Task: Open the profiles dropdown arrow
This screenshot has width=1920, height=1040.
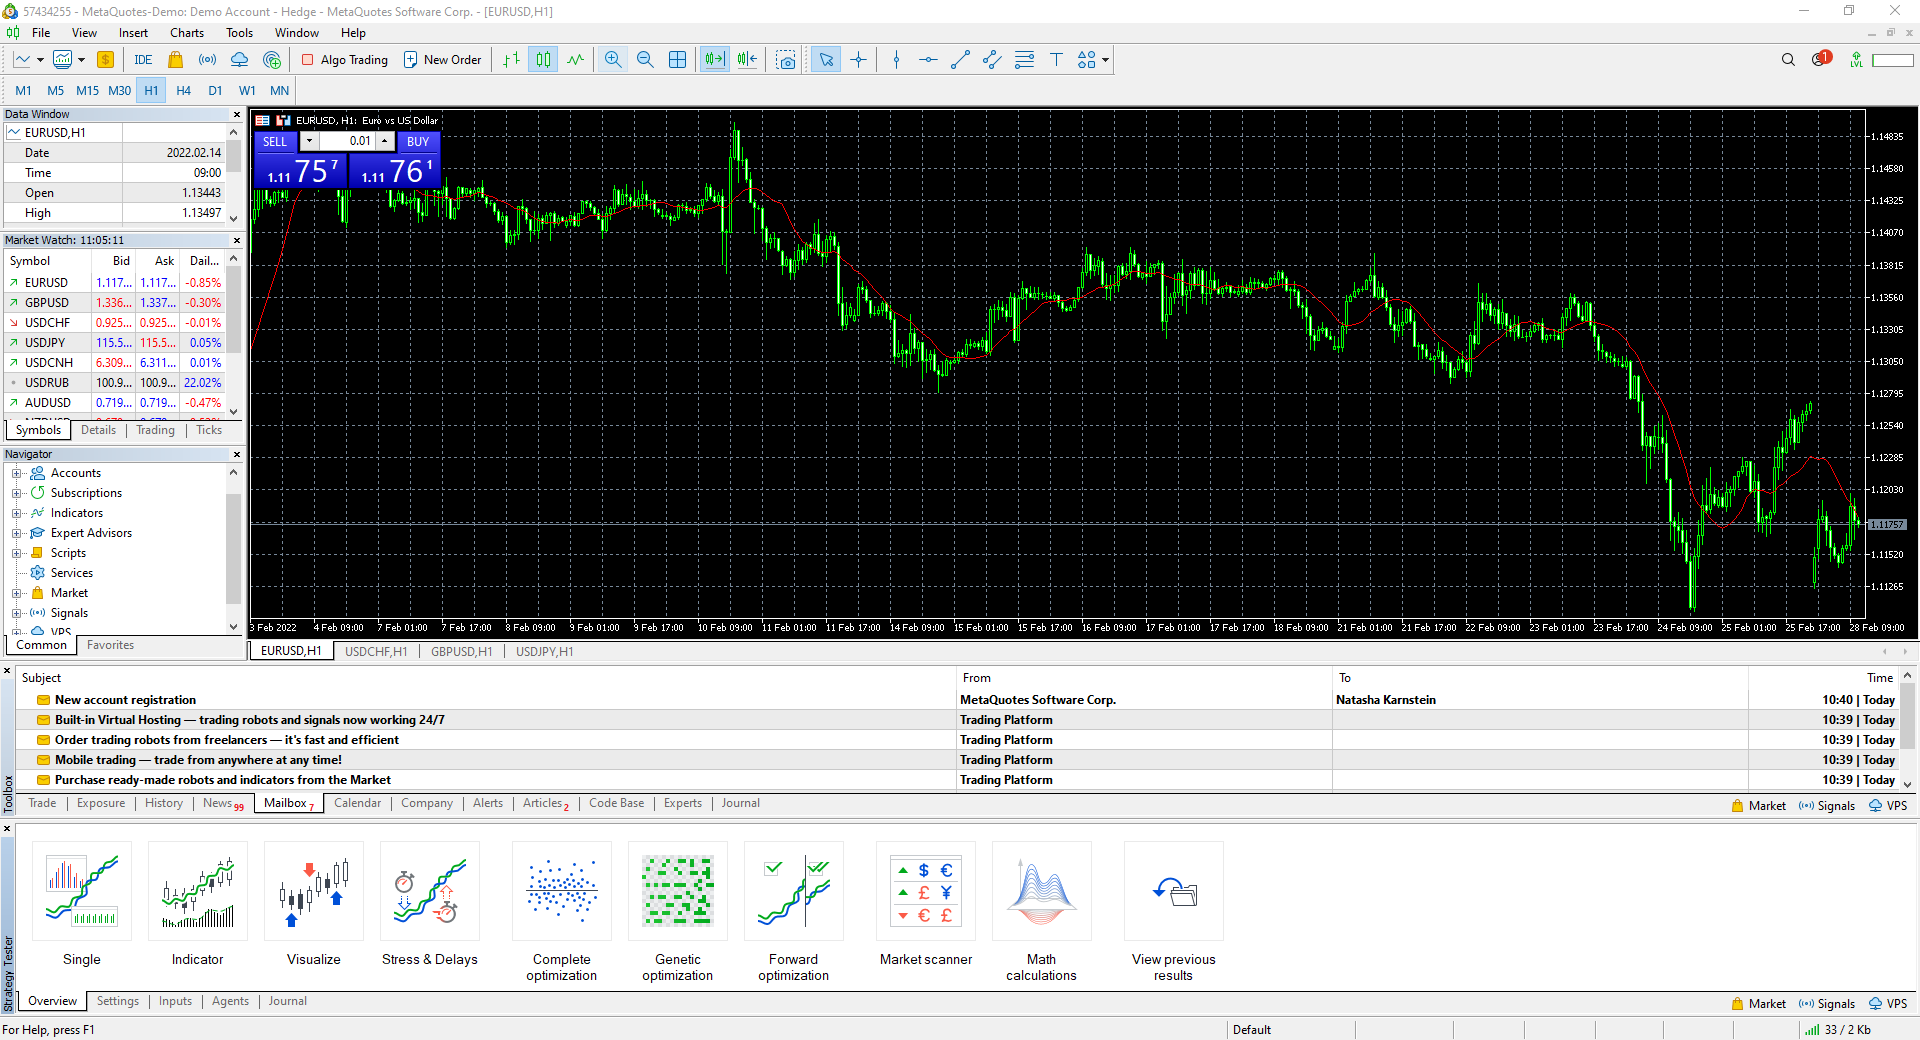Action: [x=81, y=60]
